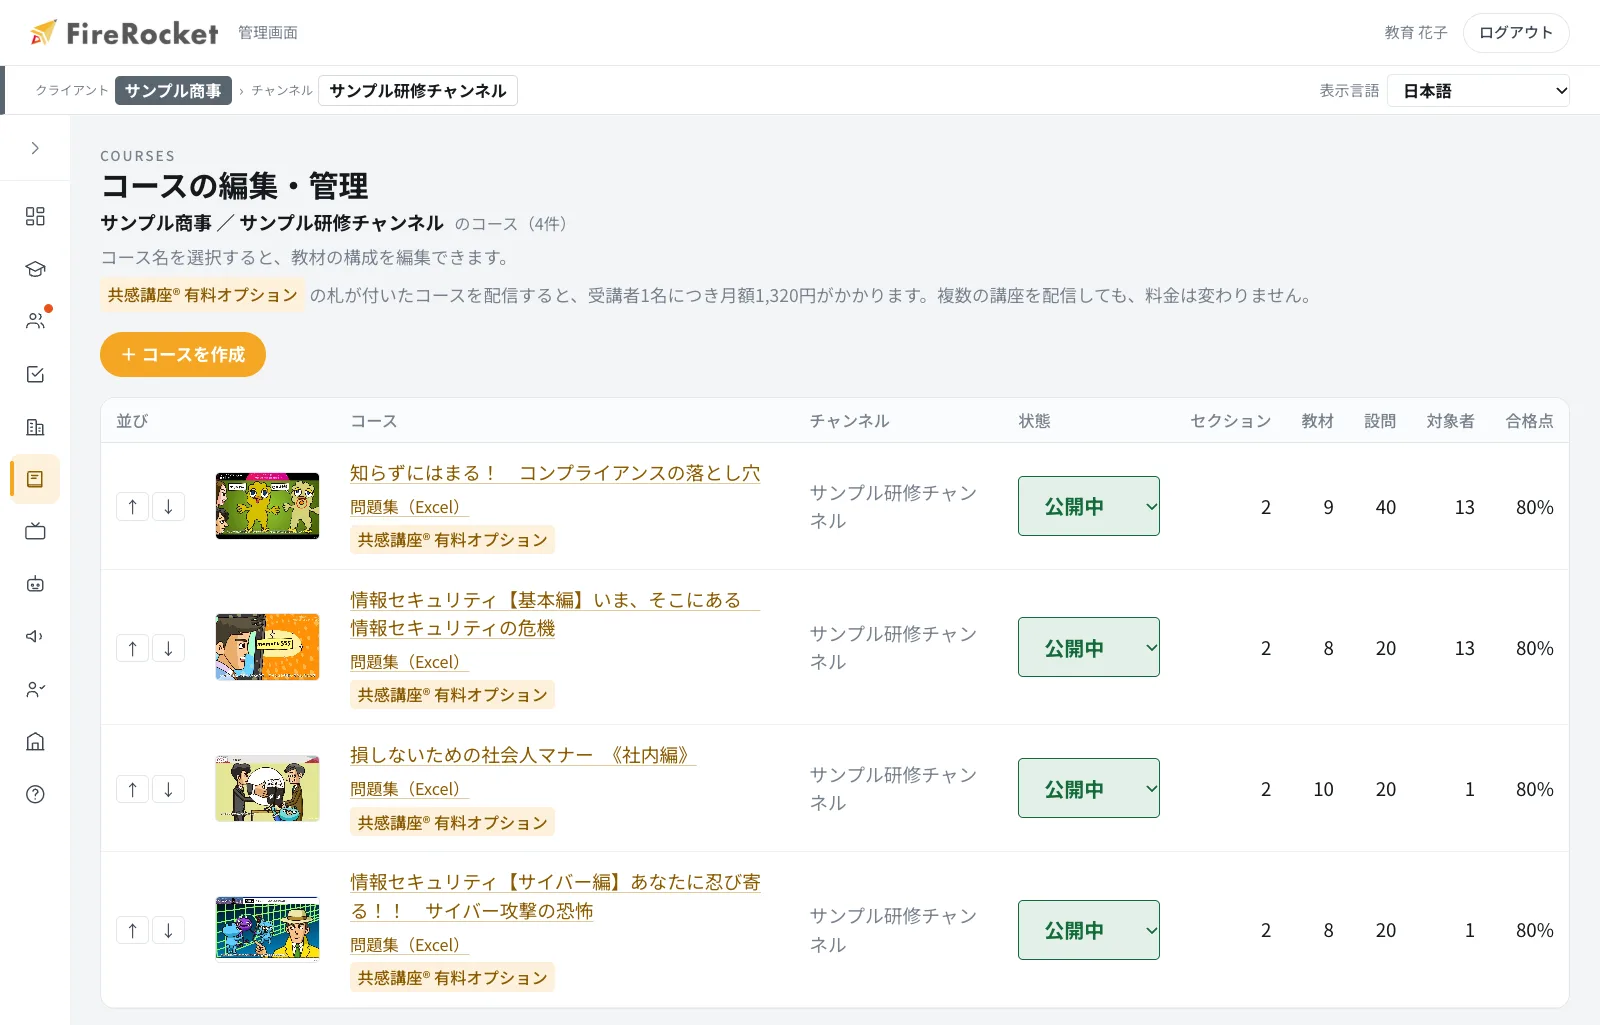
Task: Open course 情報セキュリティ【基本編】 link
Action: pos(555,614)
